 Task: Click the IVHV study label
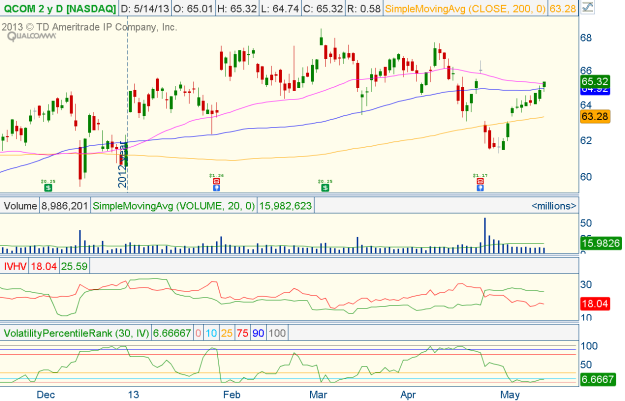16,267
